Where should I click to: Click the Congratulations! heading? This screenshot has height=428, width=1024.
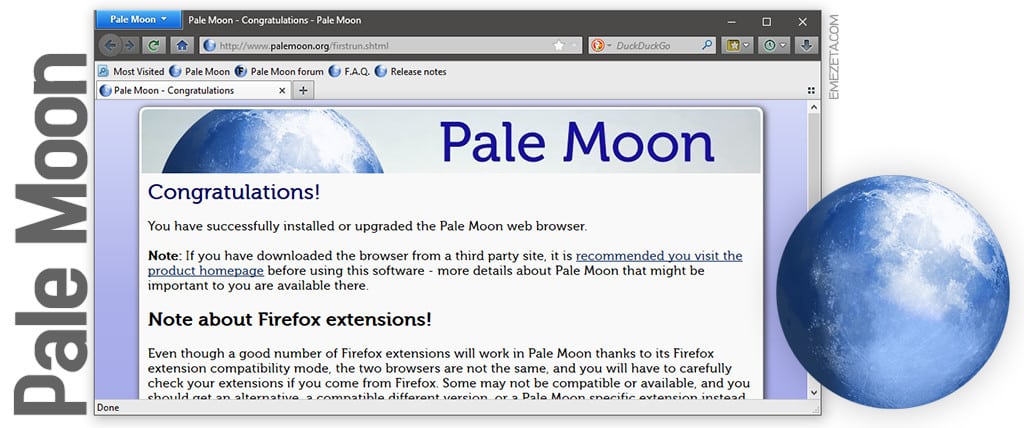[x=234, y=192]
